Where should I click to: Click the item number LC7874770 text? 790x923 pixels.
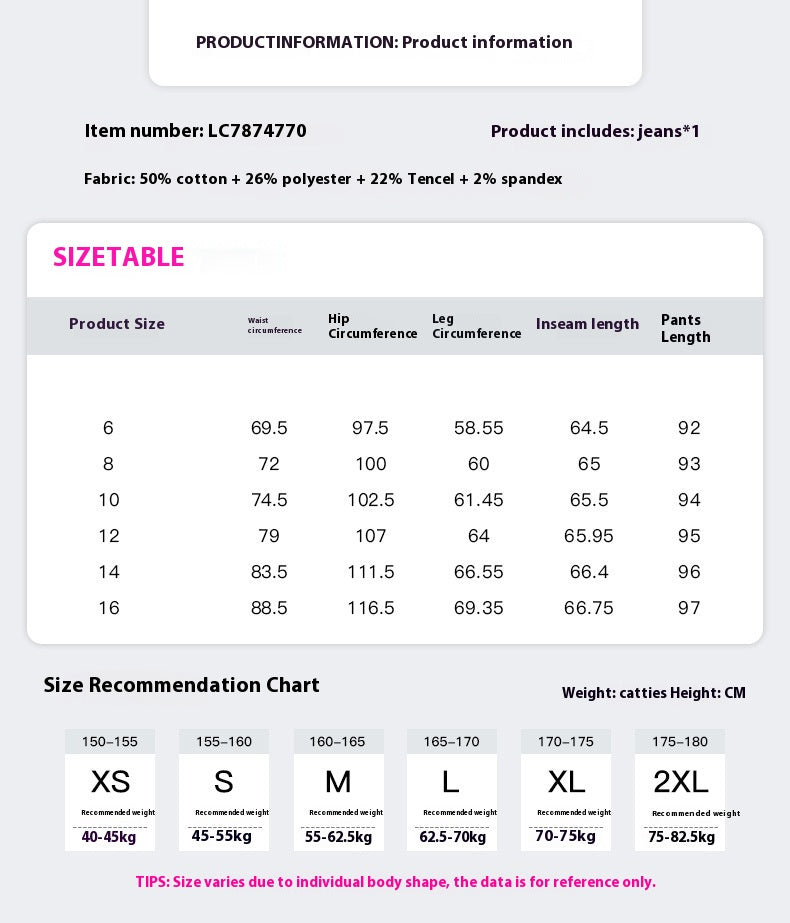pos(196,131)
